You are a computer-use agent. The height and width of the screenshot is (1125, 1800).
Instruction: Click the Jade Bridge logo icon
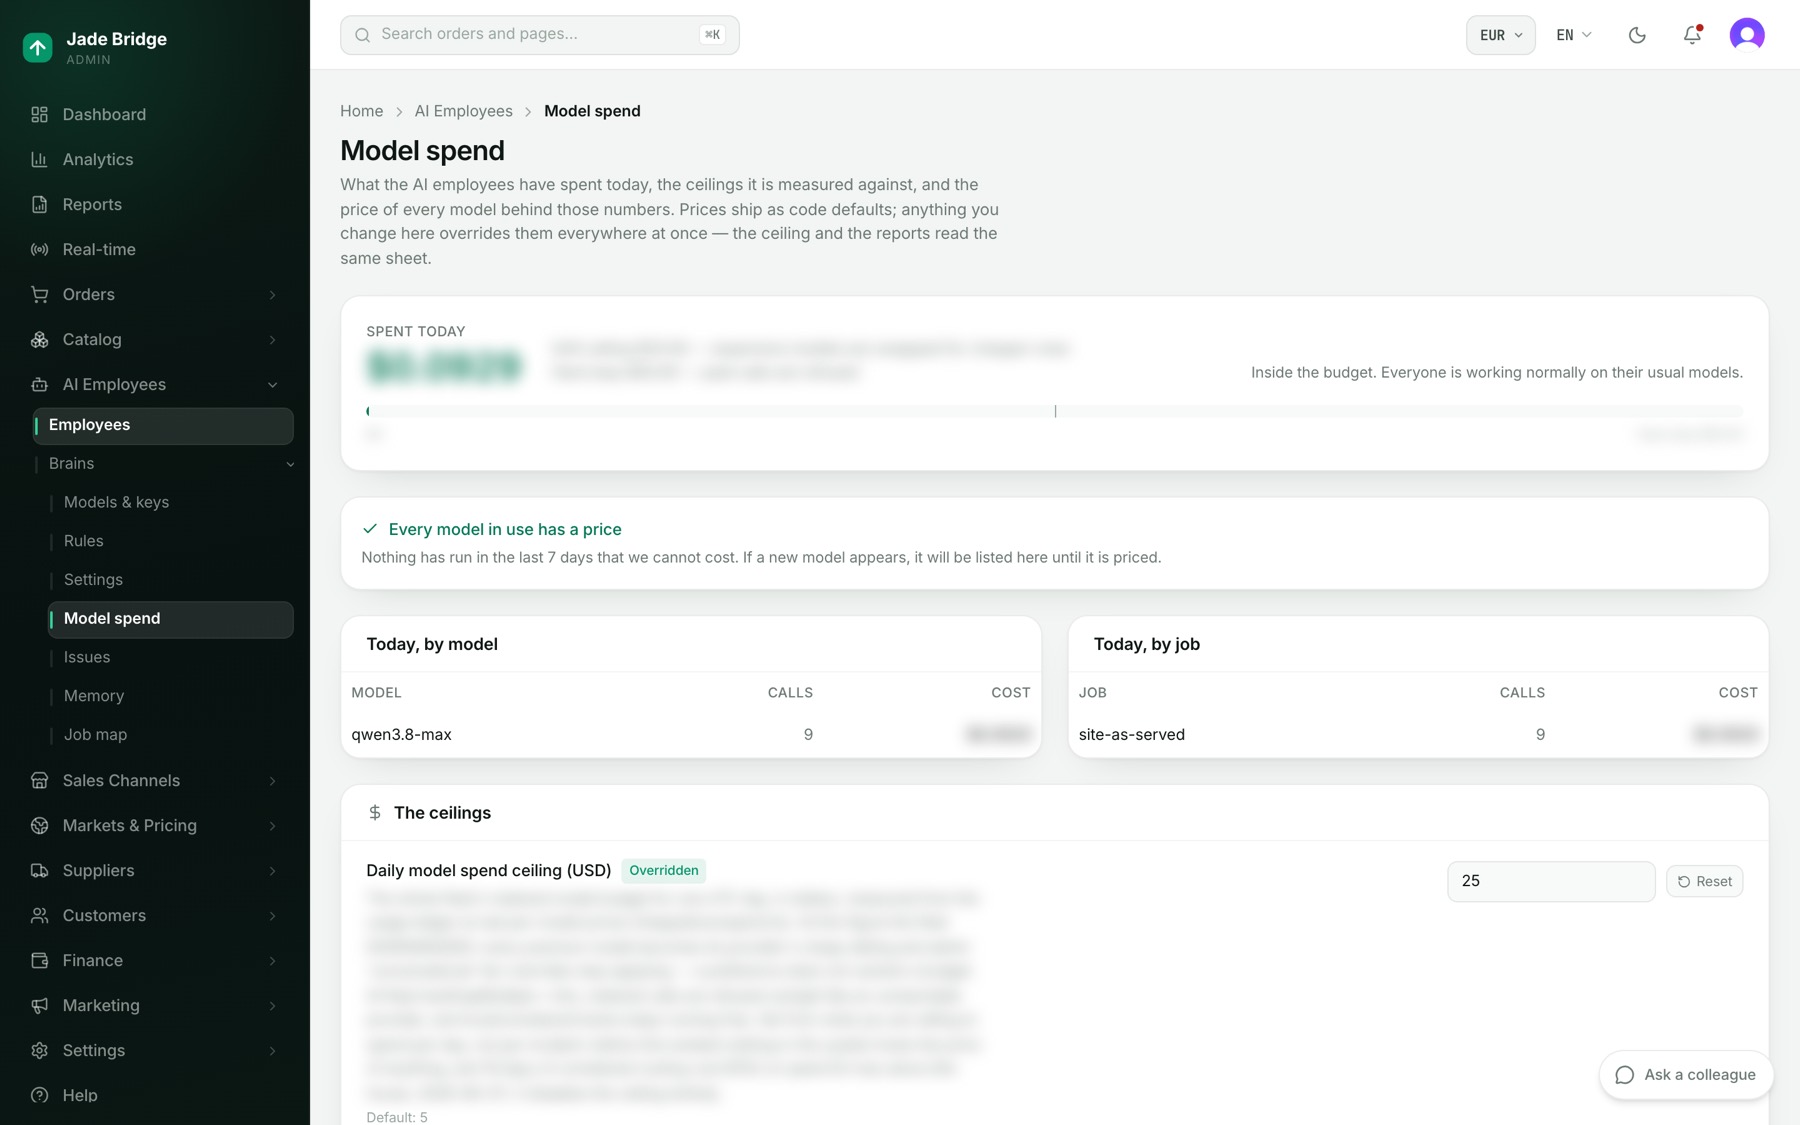[x=38, y=47]
